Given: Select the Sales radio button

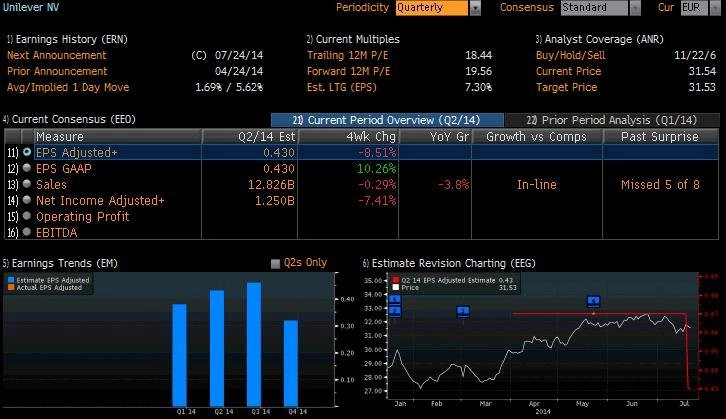Looking at the screenshot, I should coord(27,184).
